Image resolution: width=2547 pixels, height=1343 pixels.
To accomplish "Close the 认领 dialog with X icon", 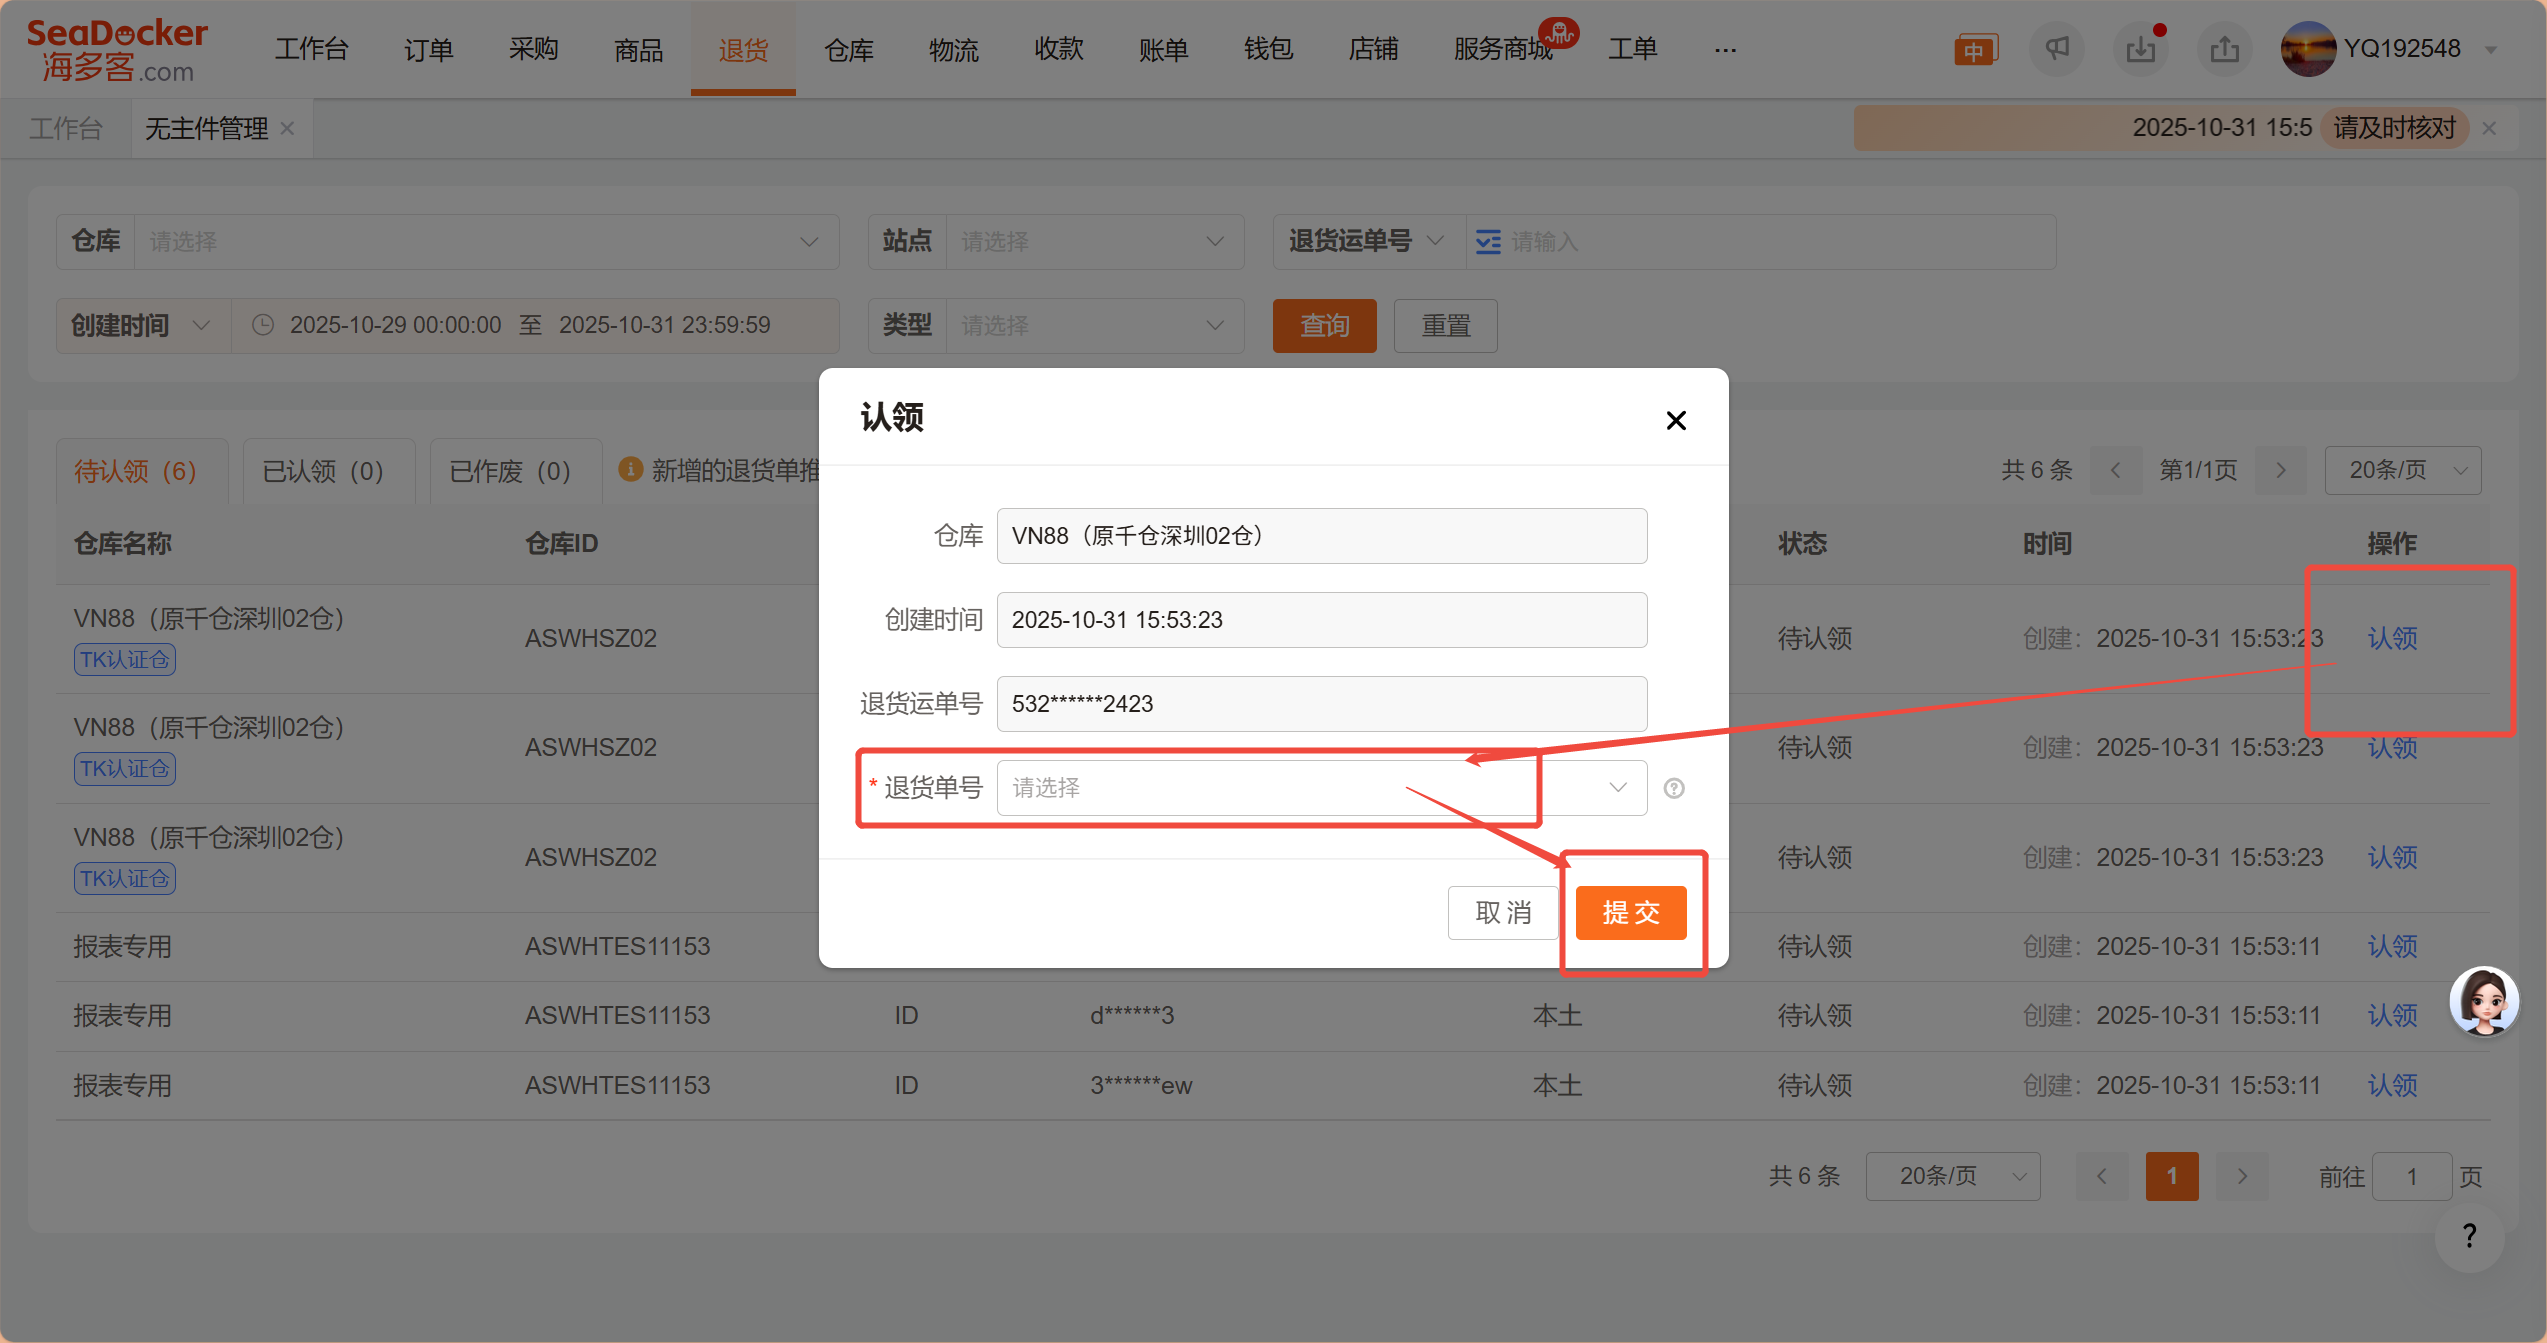I will pos(1676,420).
